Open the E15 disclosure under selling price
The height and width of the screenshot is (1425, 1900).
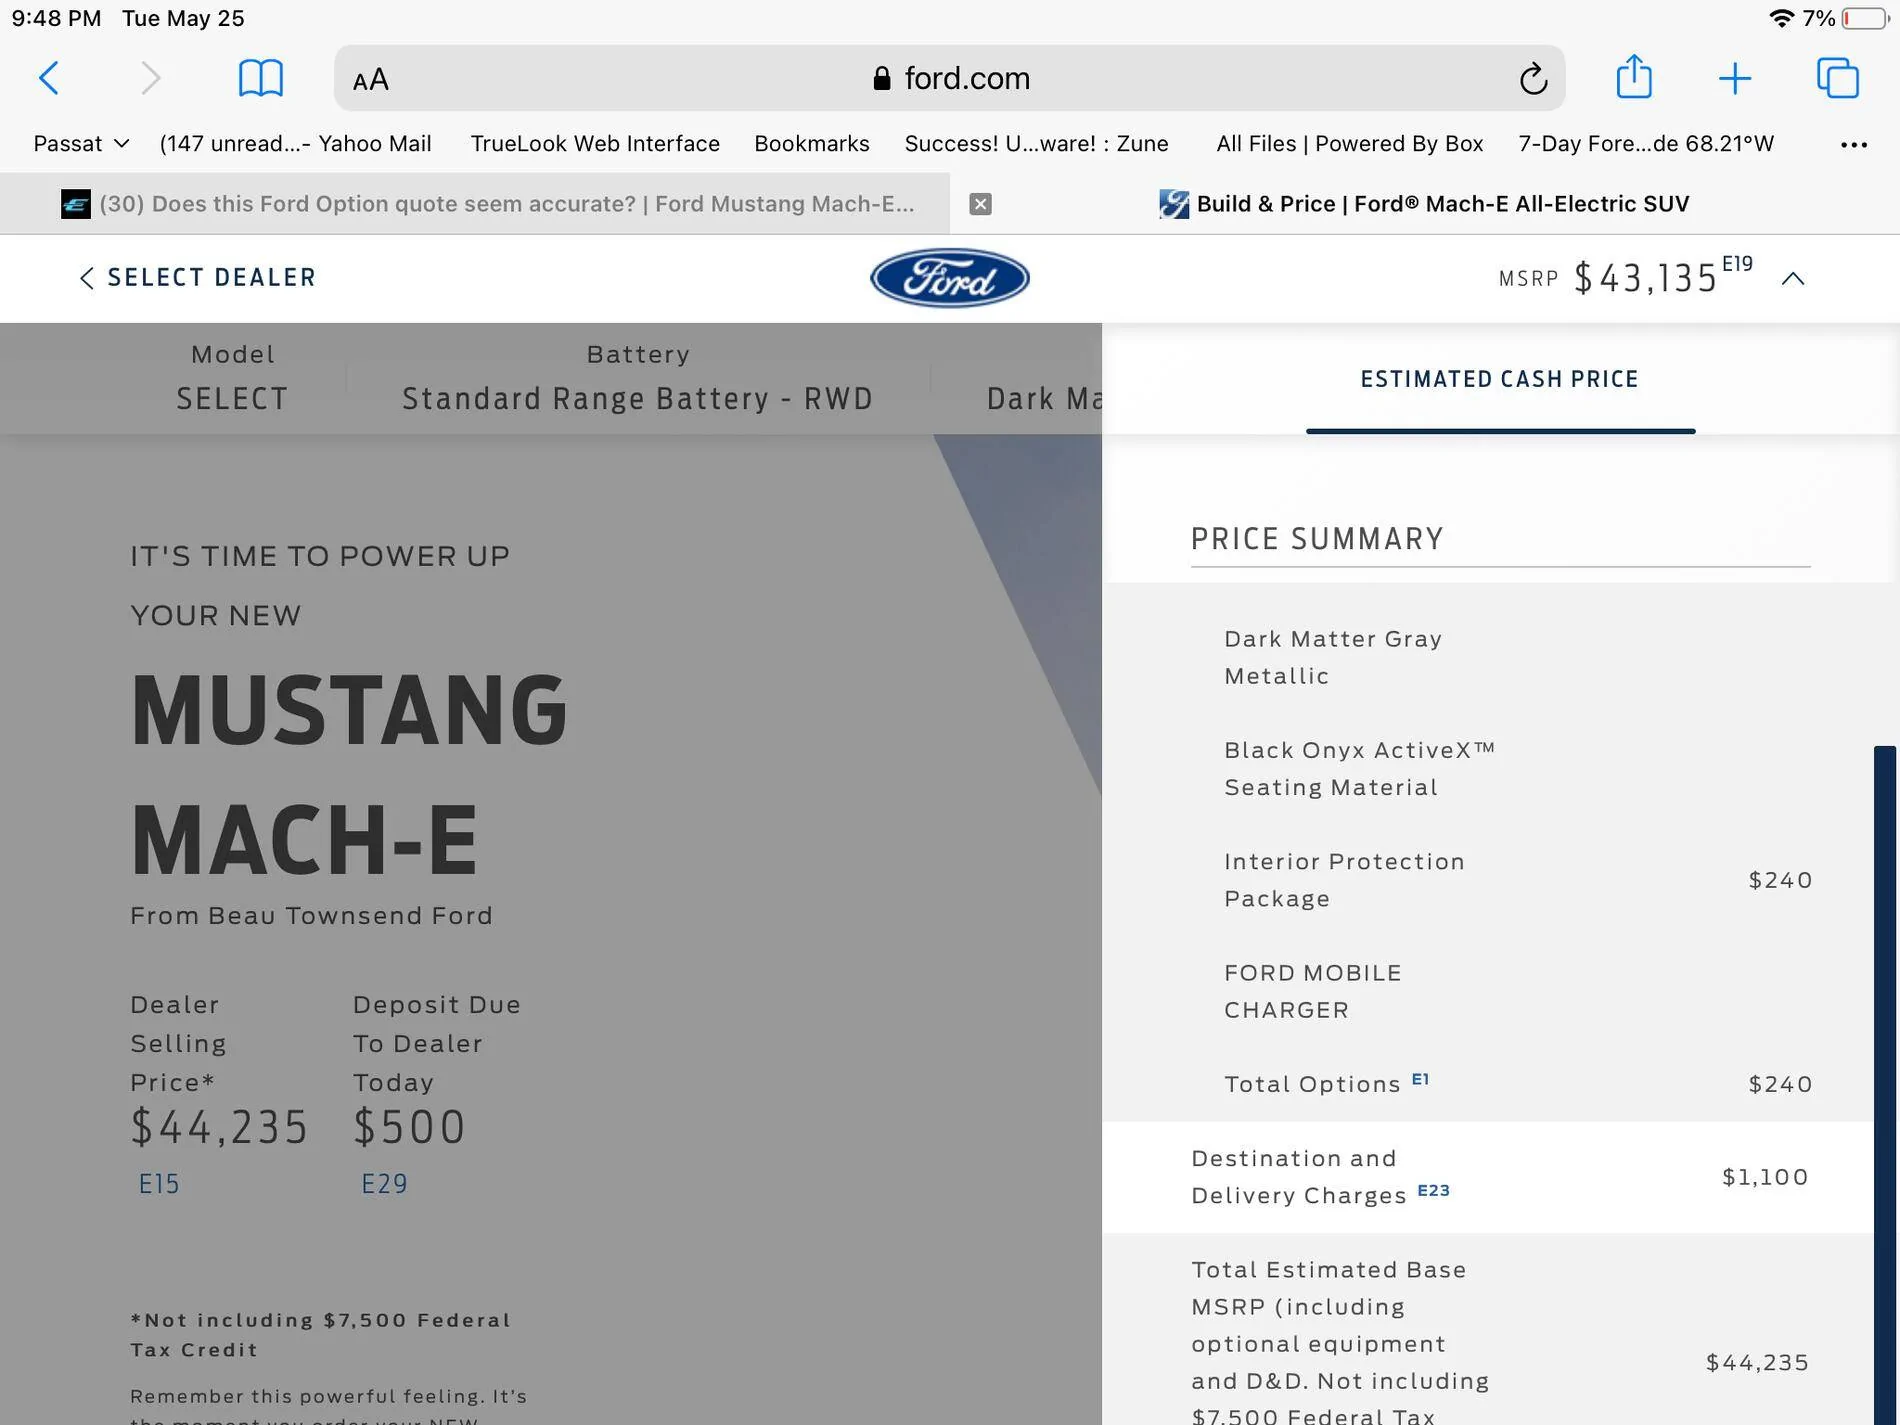pos(159,1184)
